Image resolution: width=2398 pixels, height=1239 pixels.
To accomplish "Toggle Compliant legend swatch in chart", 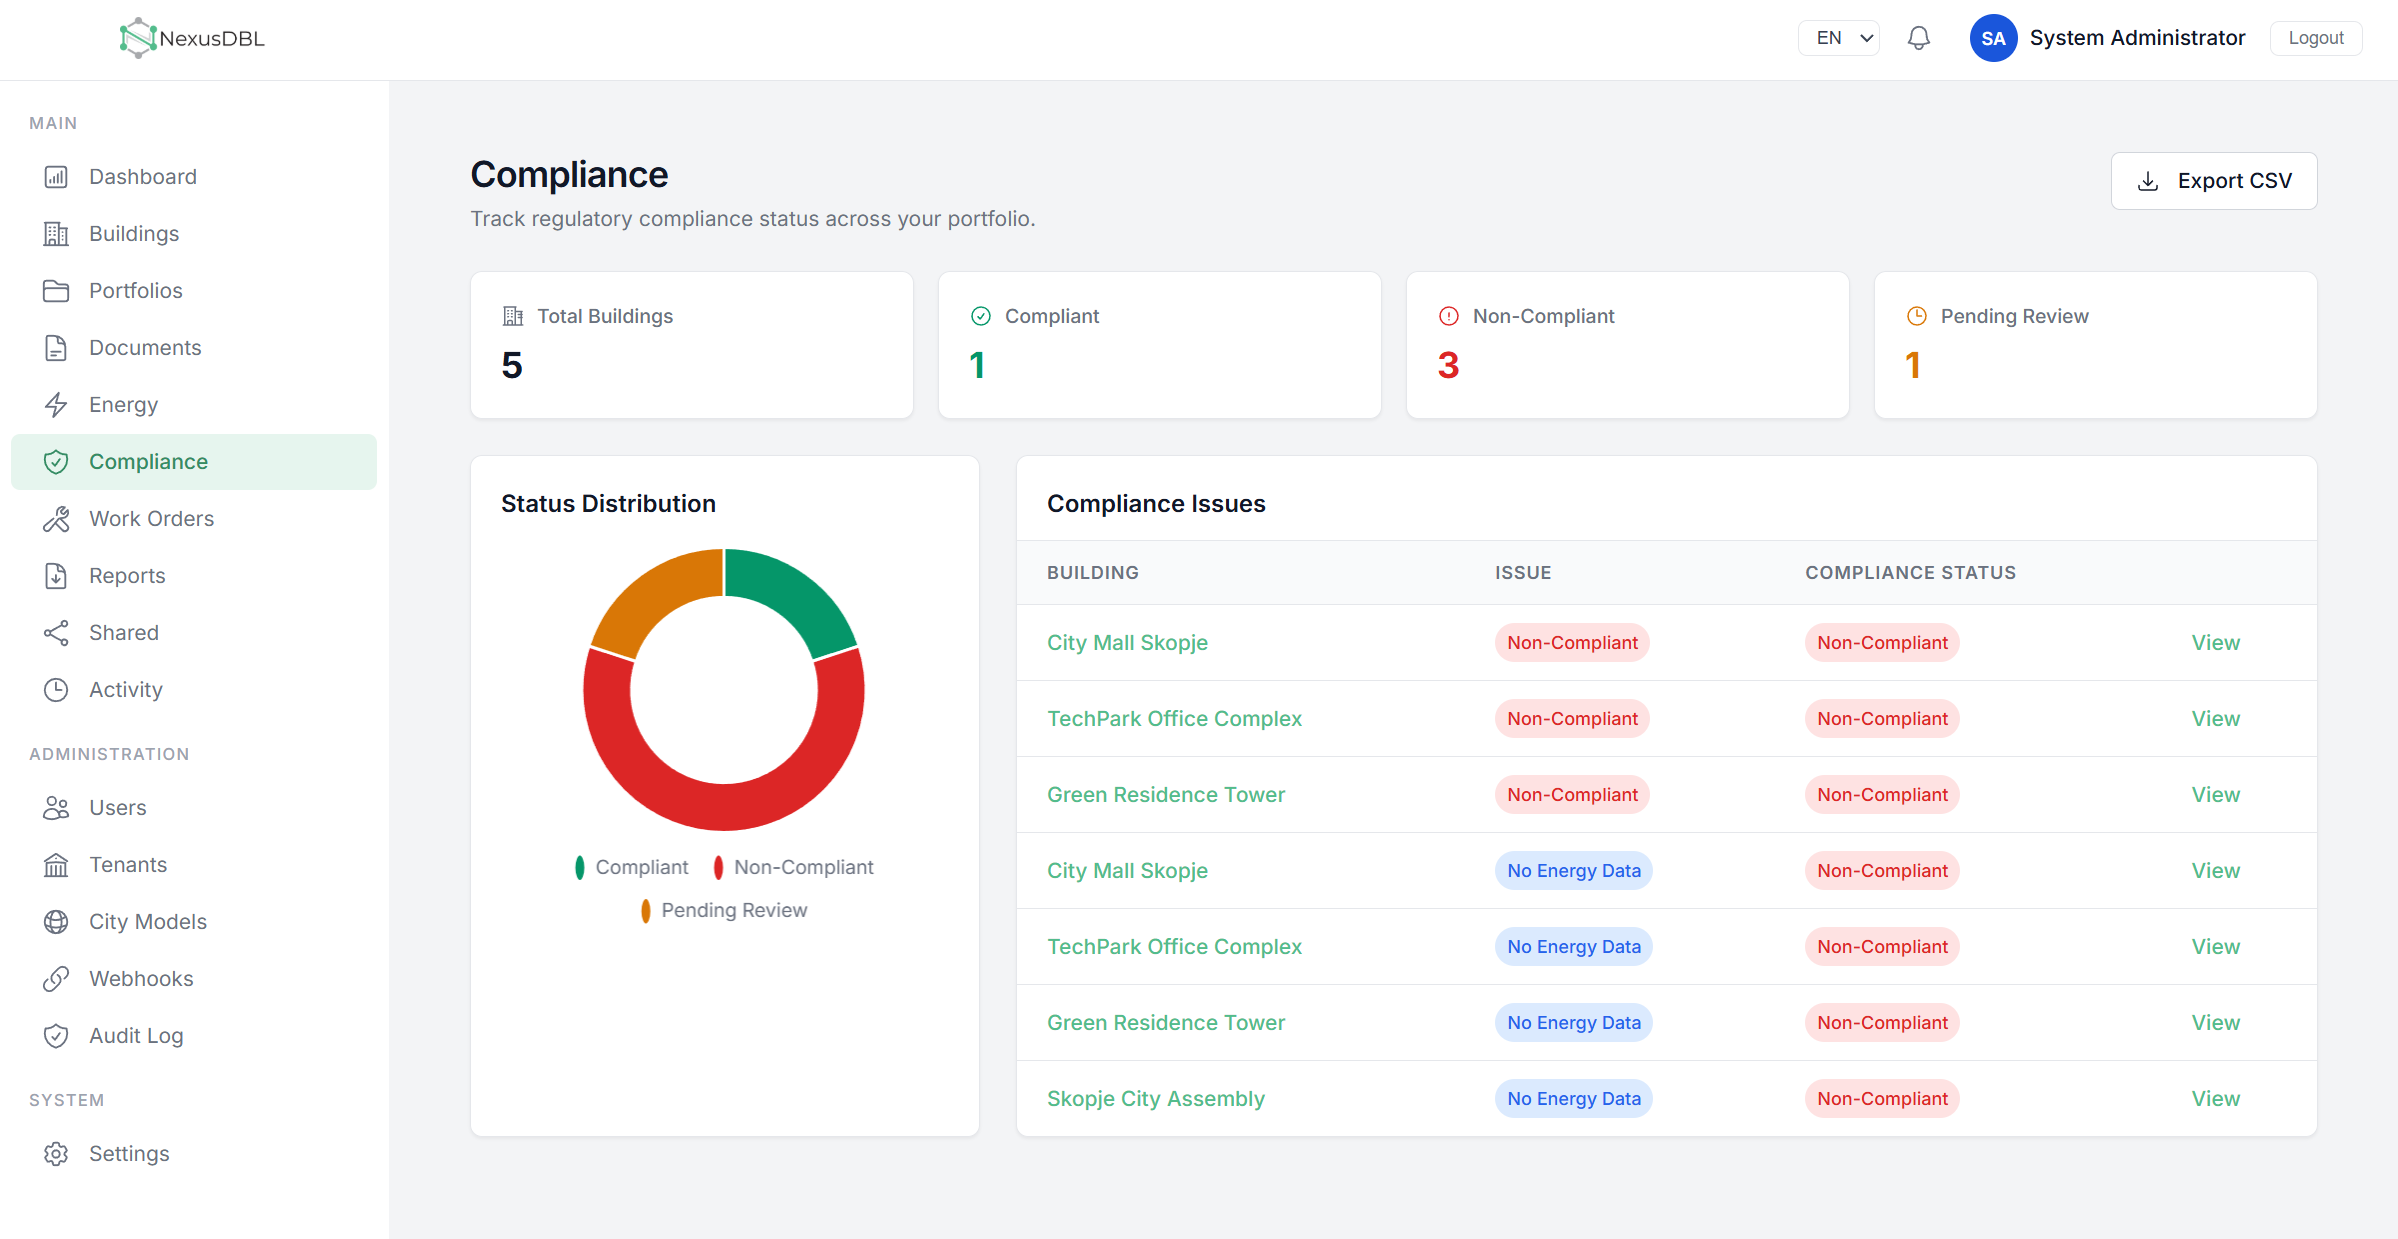I will click(580, 868).
